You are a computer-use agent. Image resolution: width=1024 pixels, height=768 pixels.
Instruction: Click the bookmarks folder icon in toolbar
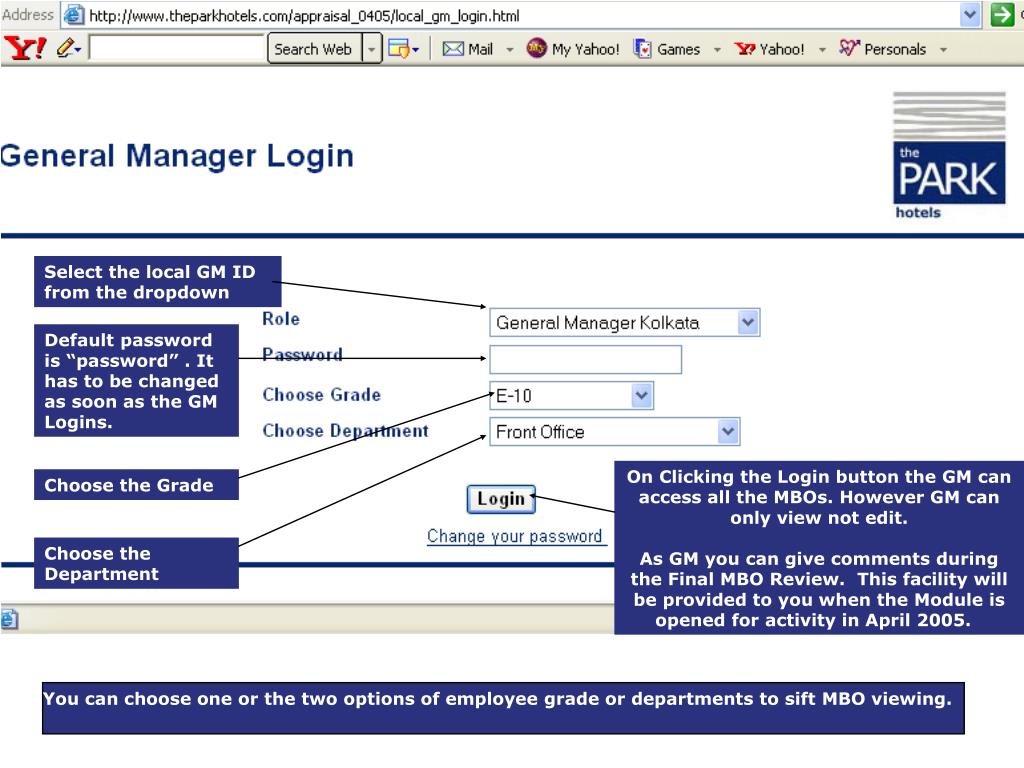[398, 48]
